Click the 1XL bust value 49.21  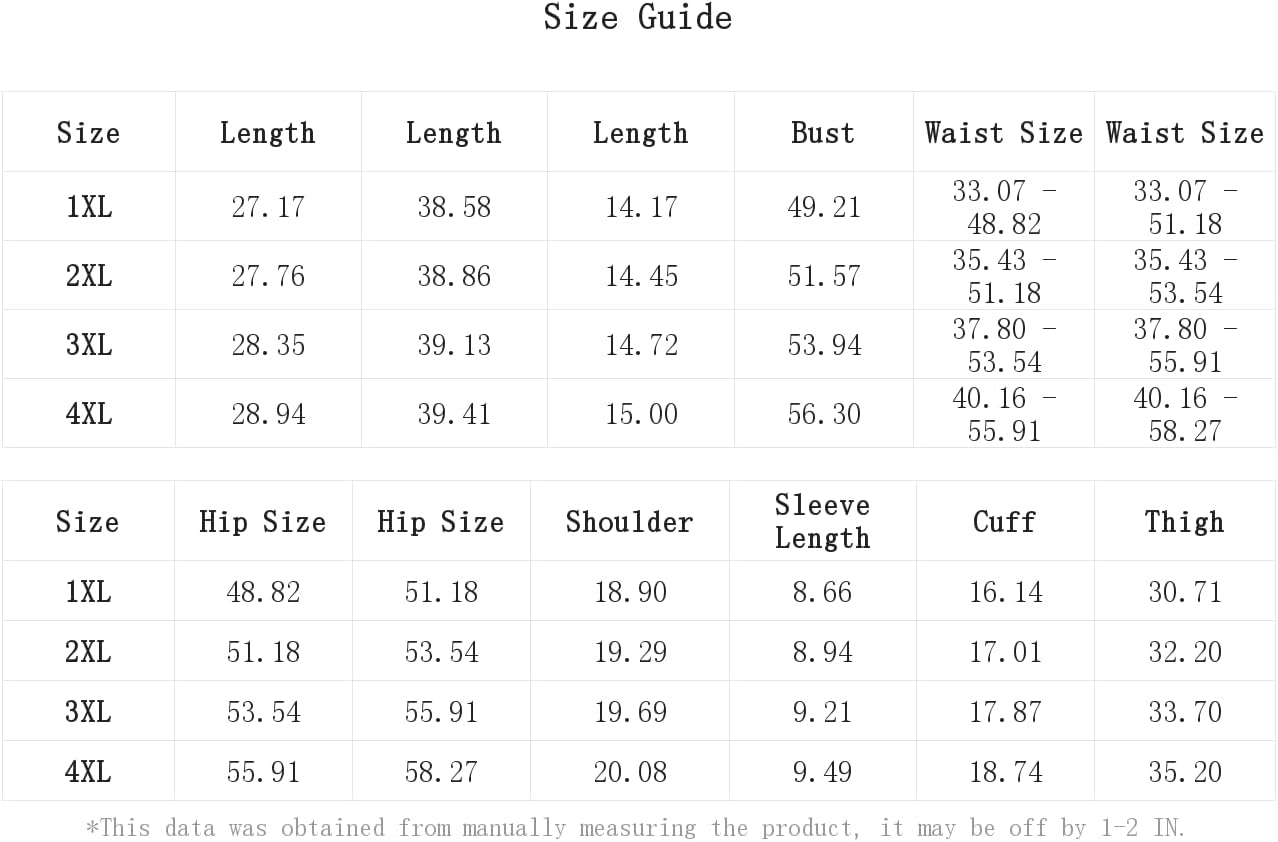click(824, 207)
